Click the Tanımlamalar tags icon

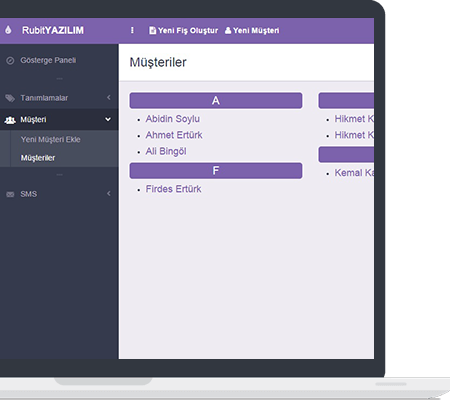click(x=10, y=98)
